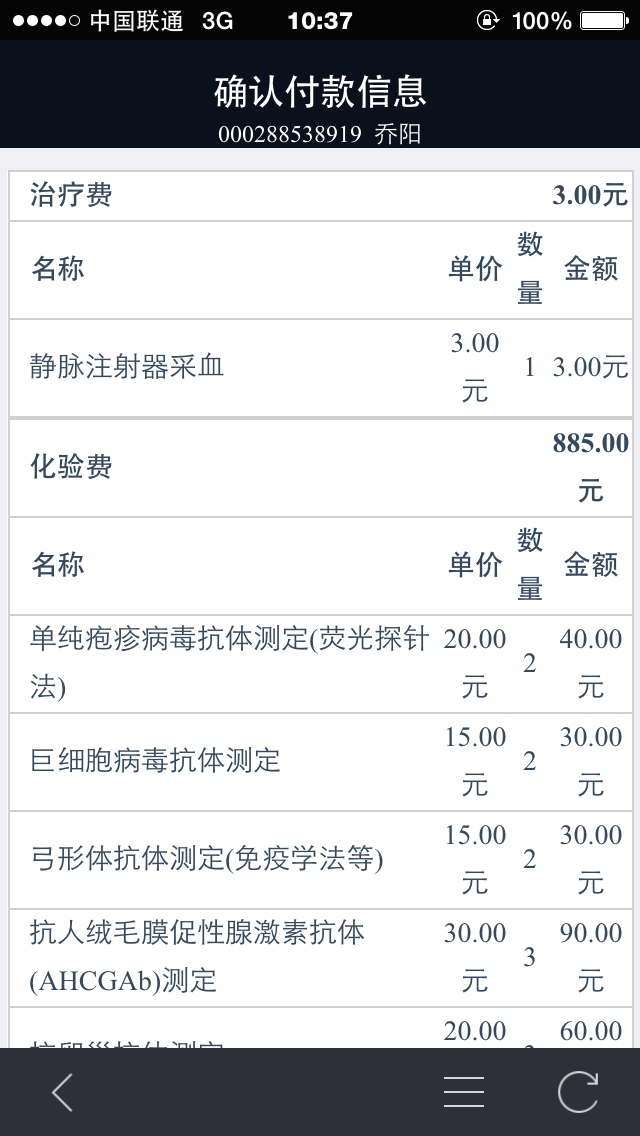Image resolution: width=640 pixels, height=1136 pixels.
Task: Select the 治疗费 section header
Action: tap(72, 195)
